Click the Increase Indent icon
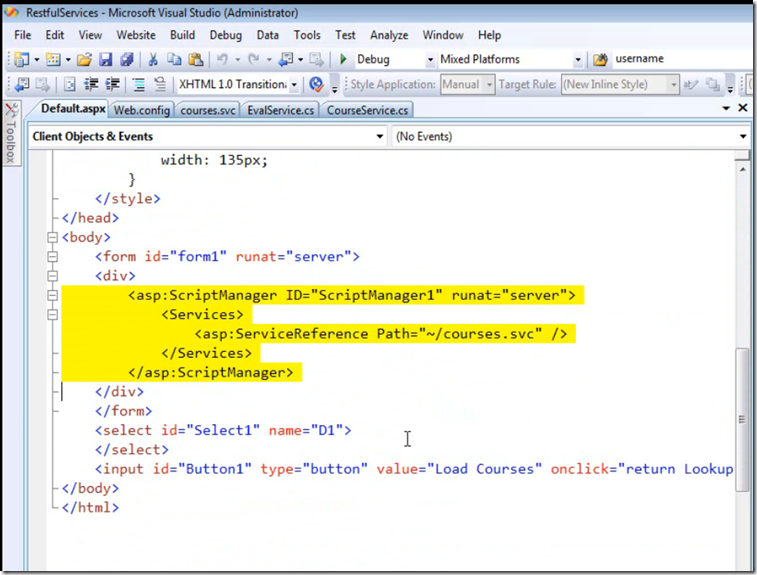The image size is (757, 575). [x=112, y=84]
